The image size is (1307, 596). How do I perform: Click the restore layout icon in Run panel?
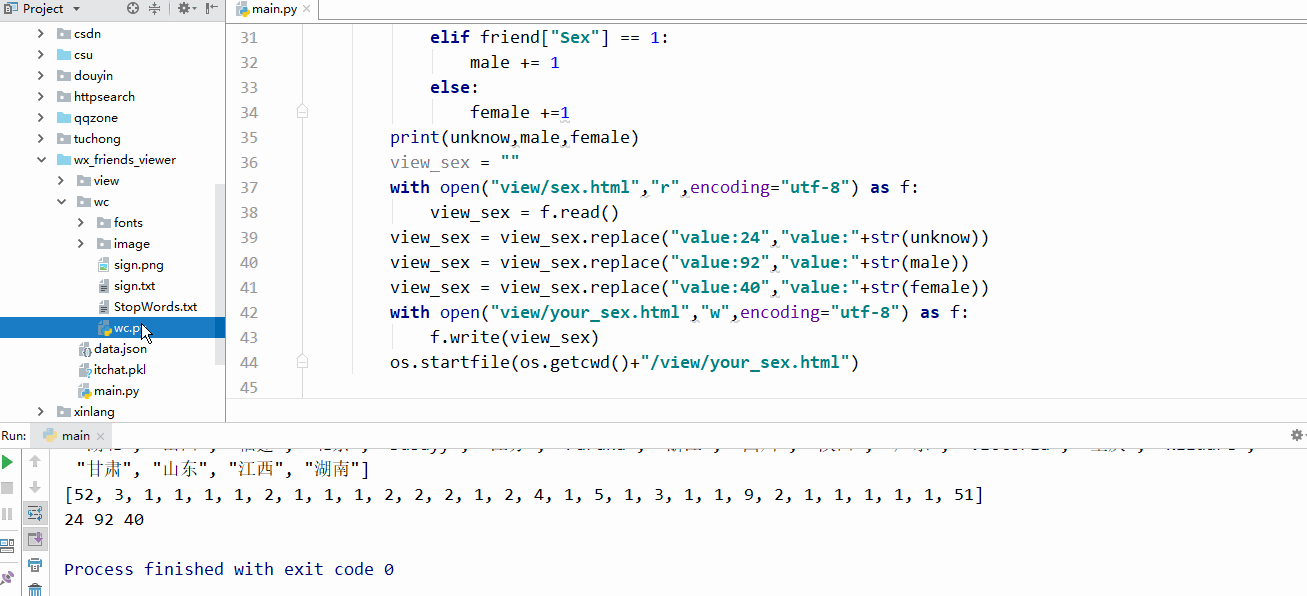(x=8, y=546)
